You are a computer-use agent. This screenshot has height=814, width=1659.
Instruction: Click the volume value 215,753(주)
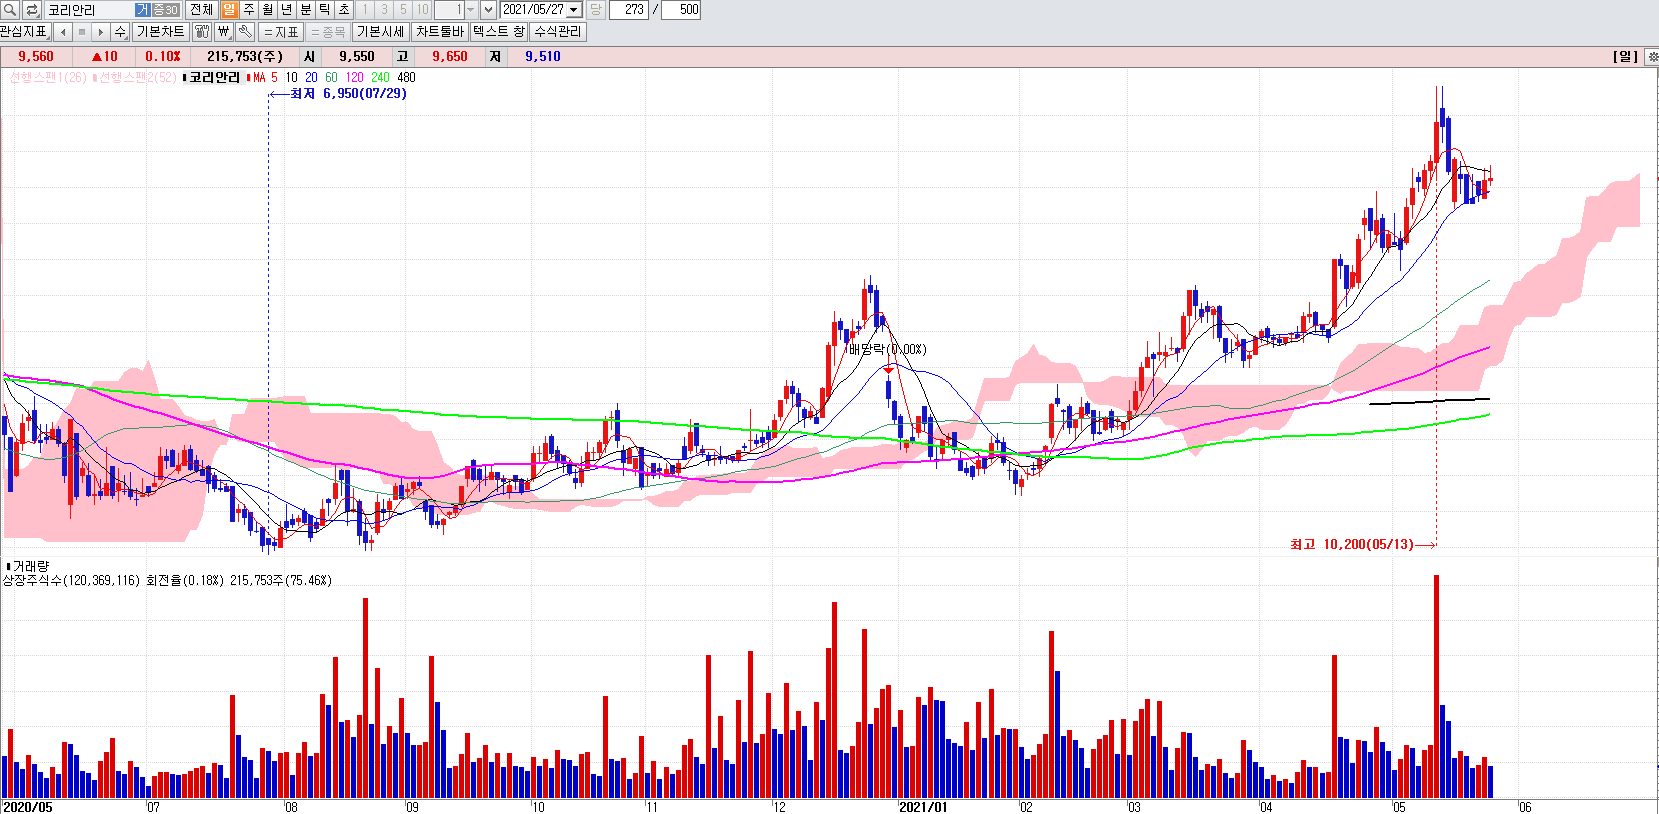click(245, 57)
